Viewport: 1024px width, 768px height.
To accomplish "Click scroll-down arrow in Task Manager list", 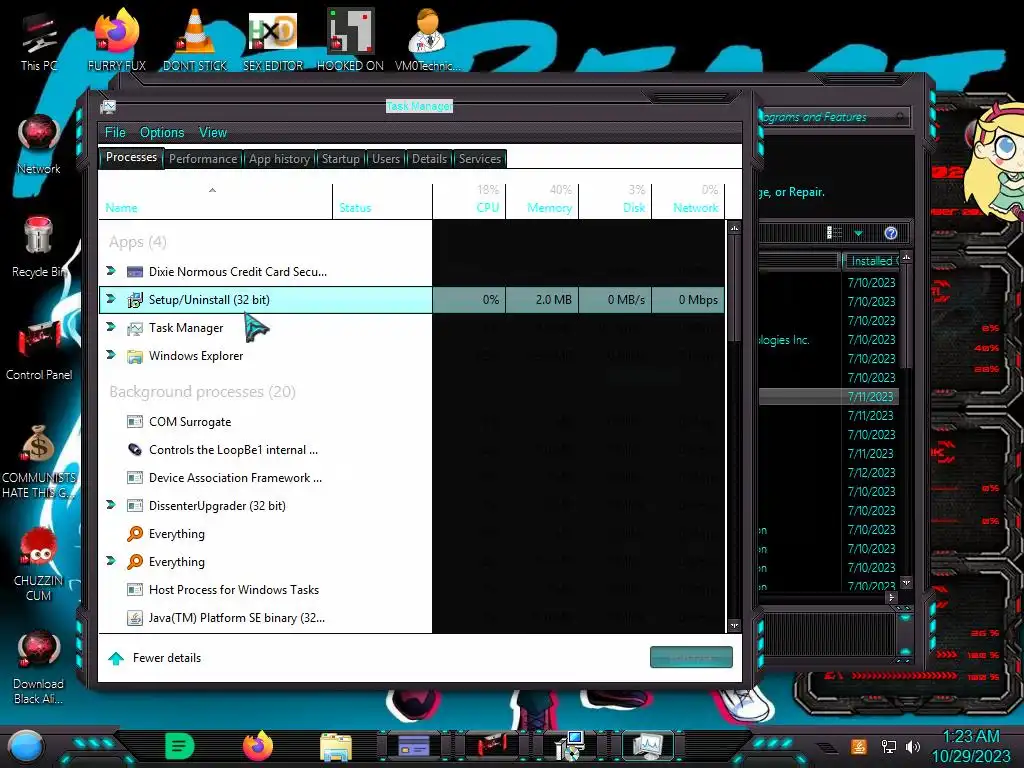I will (735, 625).
